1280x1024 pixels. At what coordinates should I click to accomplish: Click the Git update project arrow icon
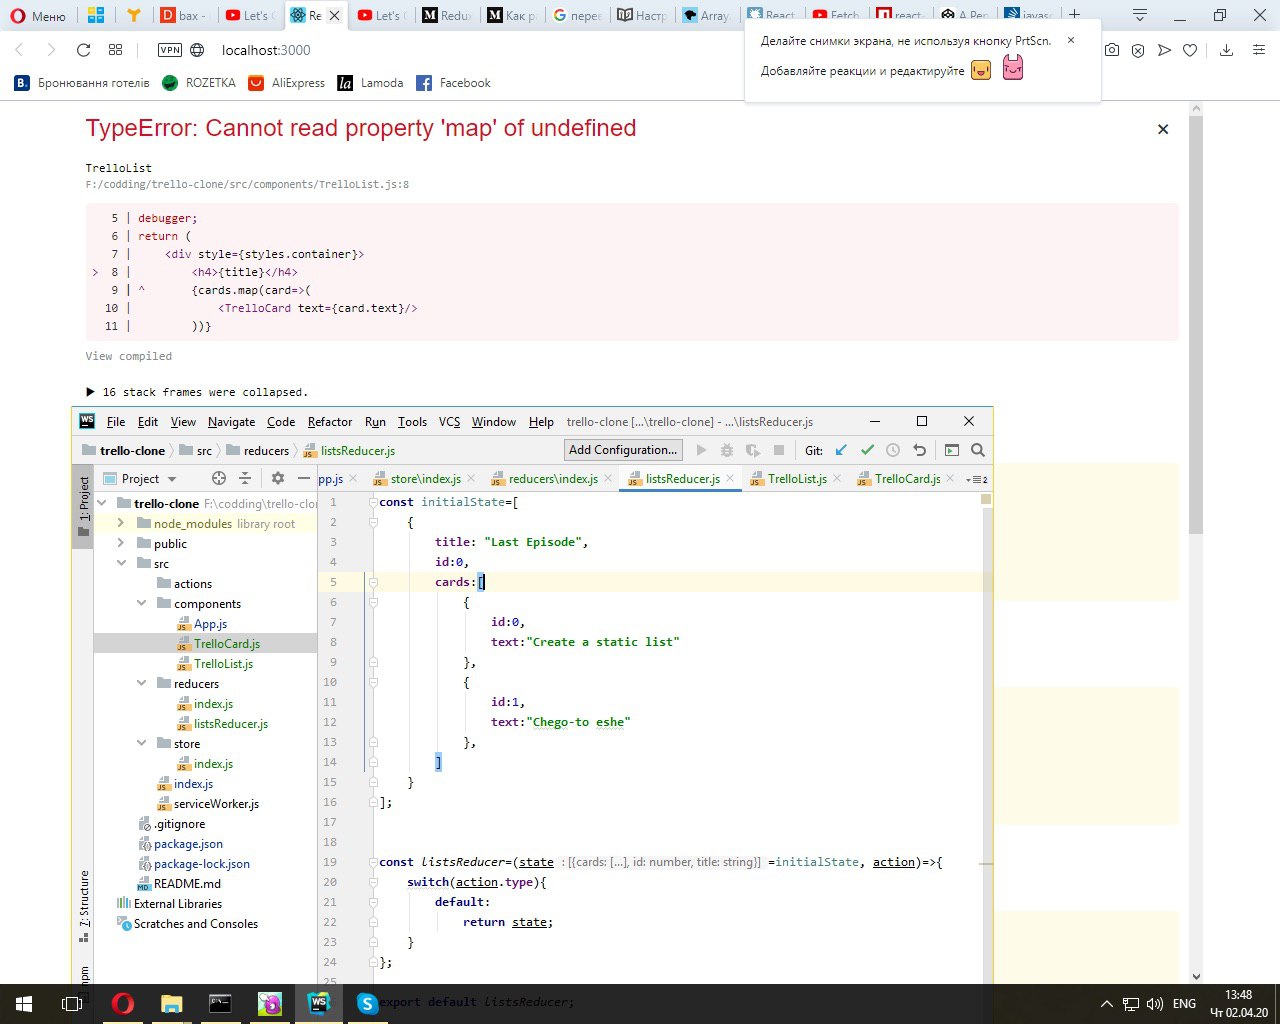[x=841, y=450]
